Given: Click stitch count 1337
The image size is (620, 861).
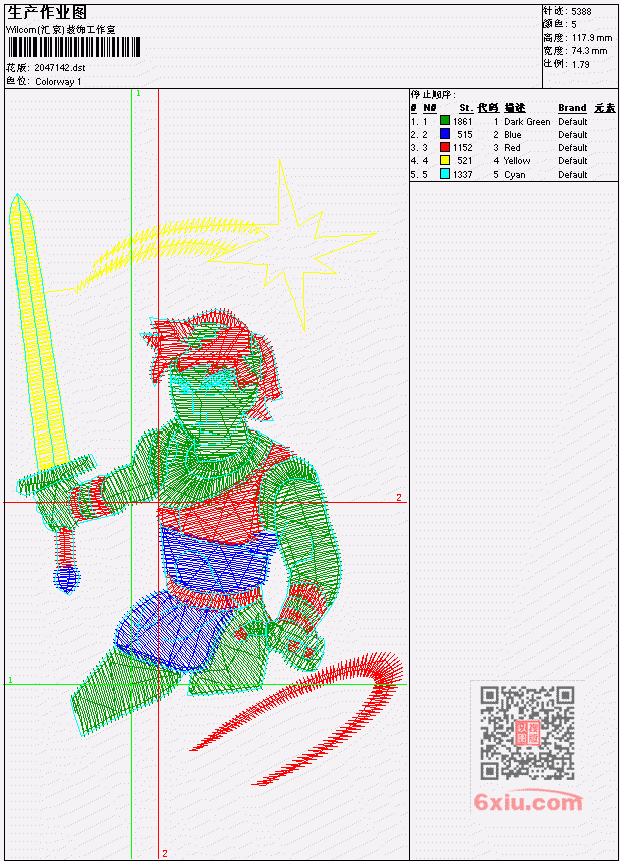Looking at the screenshot, I should pos(462,175).
